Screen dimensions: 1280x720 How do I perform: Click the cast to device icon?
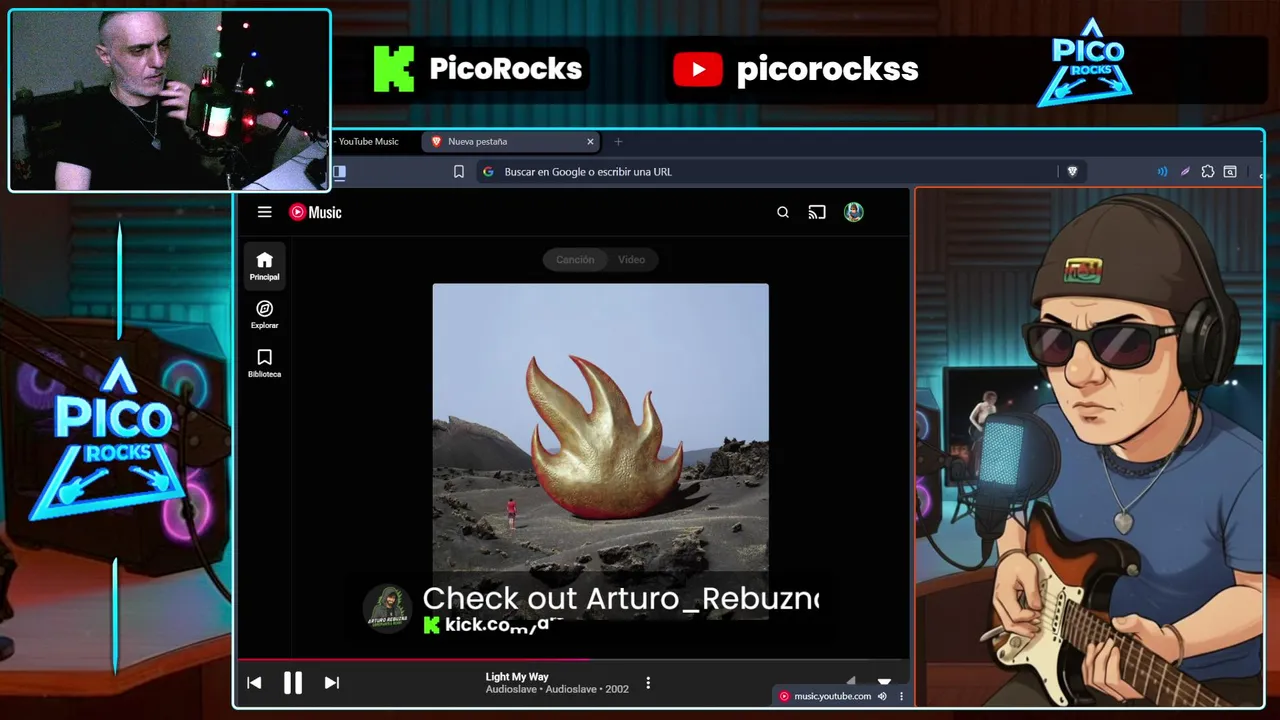click(x=817, y=212)
